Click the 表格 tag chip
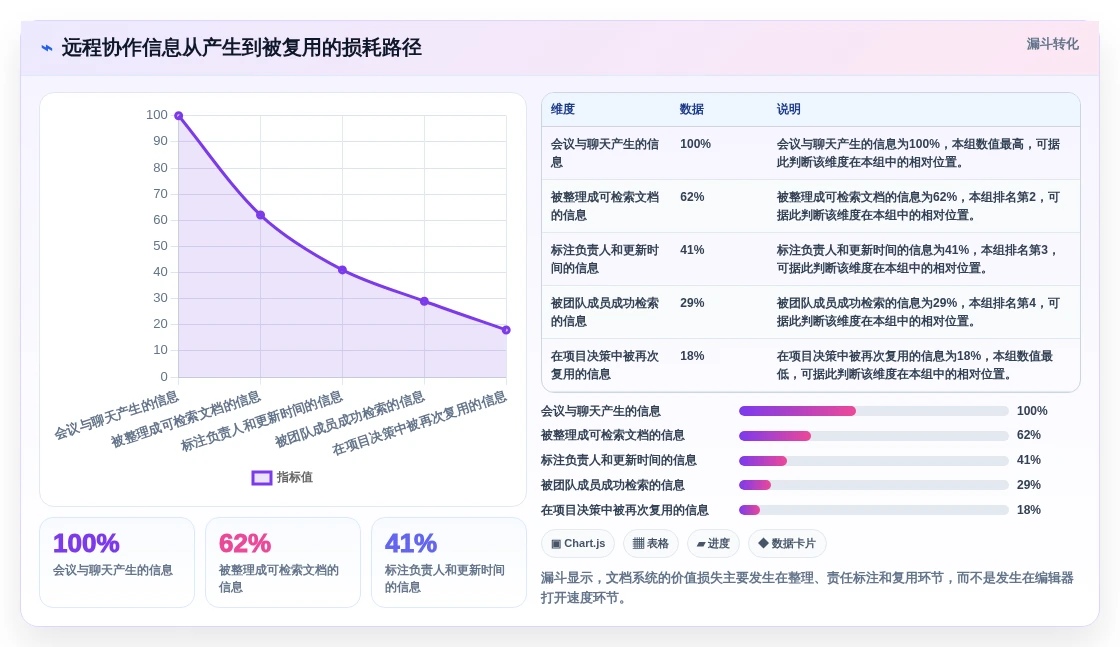This screenshot has height=647, width=1120. (651, 543)
